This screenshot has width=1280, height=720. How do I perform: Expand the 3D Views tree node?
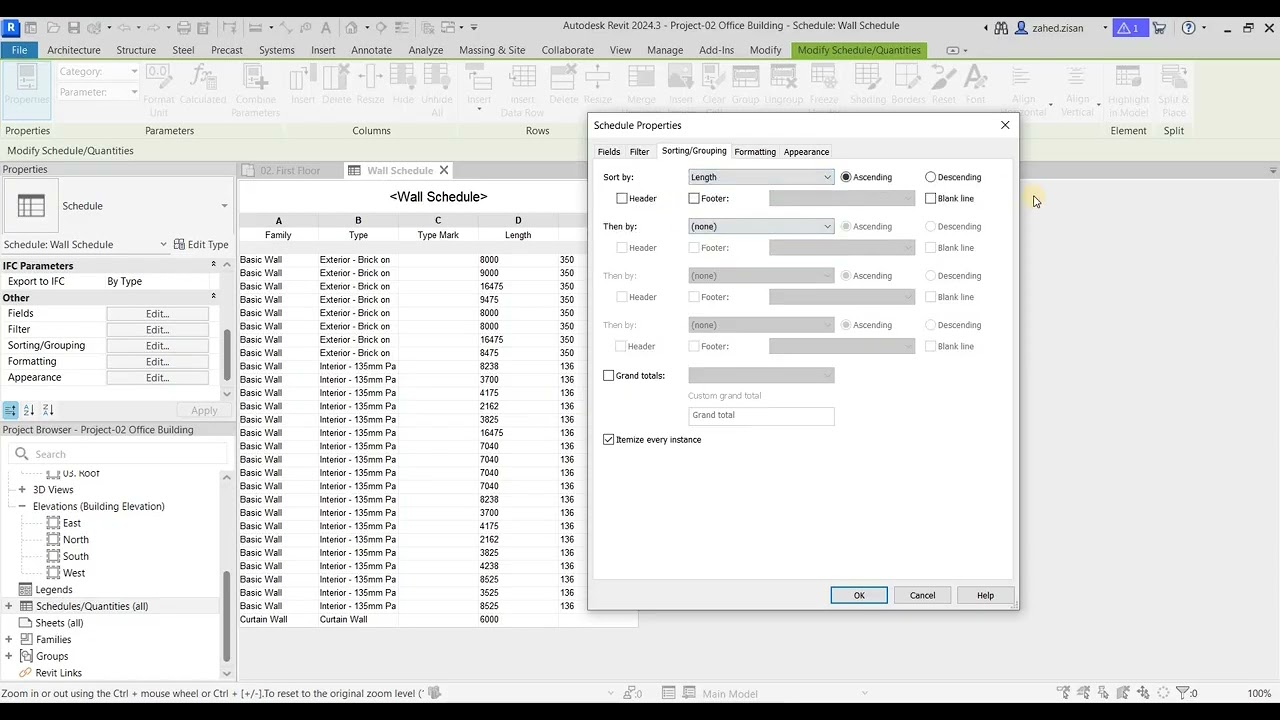[x=22, y=489]
